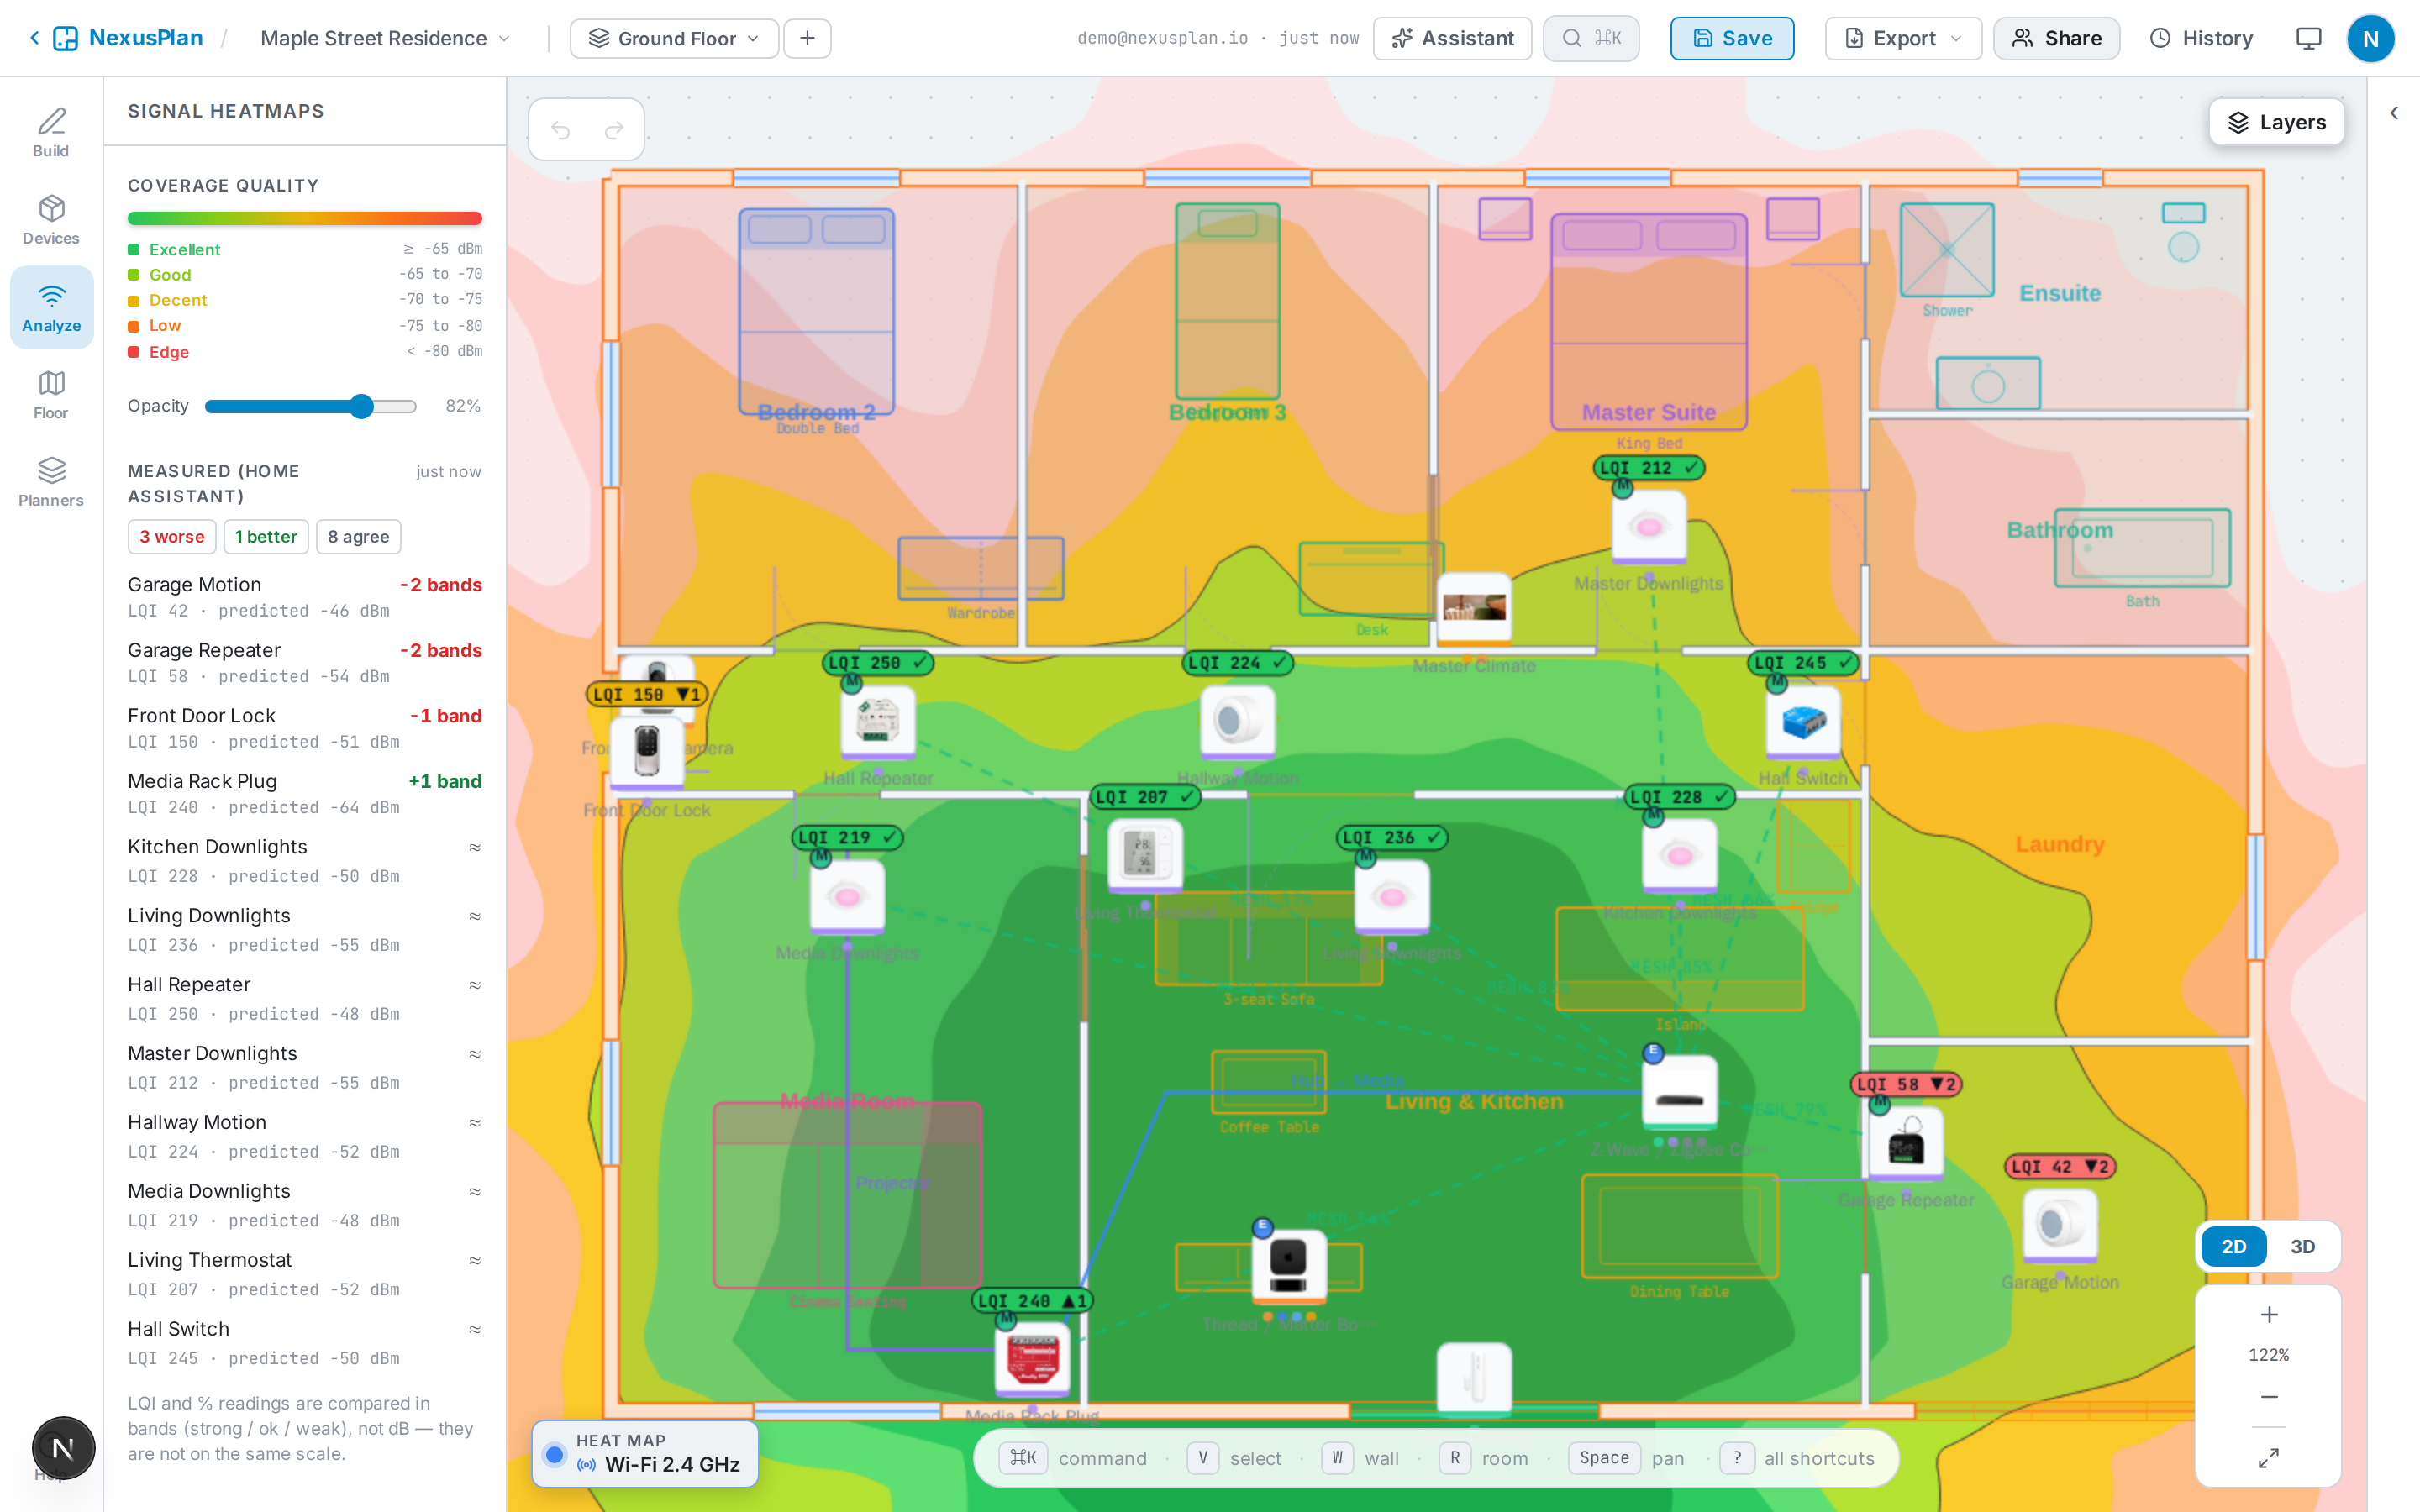Click the undo arrow on canvas
The width and height of the screenshot is (2420, 1512).
tap(560, 130)
